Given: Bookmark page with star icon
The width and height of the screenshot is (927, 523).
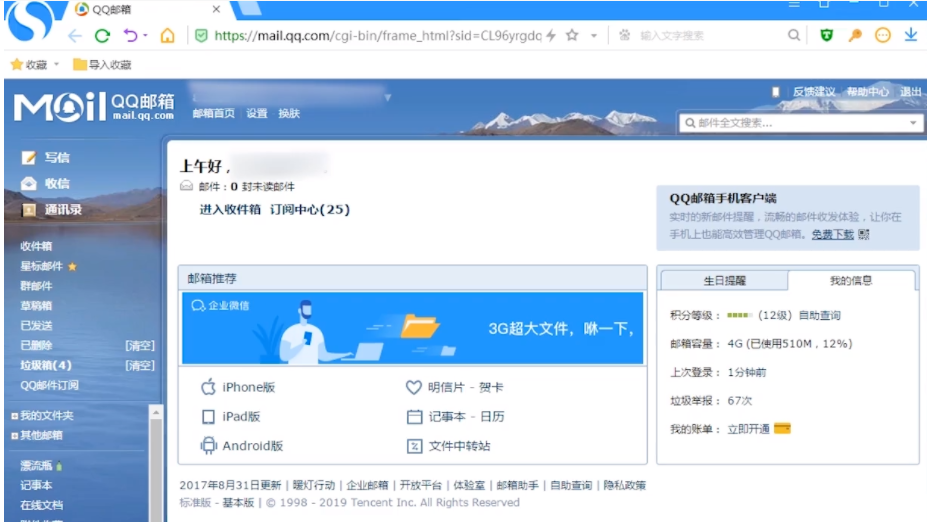Looking at the screenshot, I should [572, 35].
